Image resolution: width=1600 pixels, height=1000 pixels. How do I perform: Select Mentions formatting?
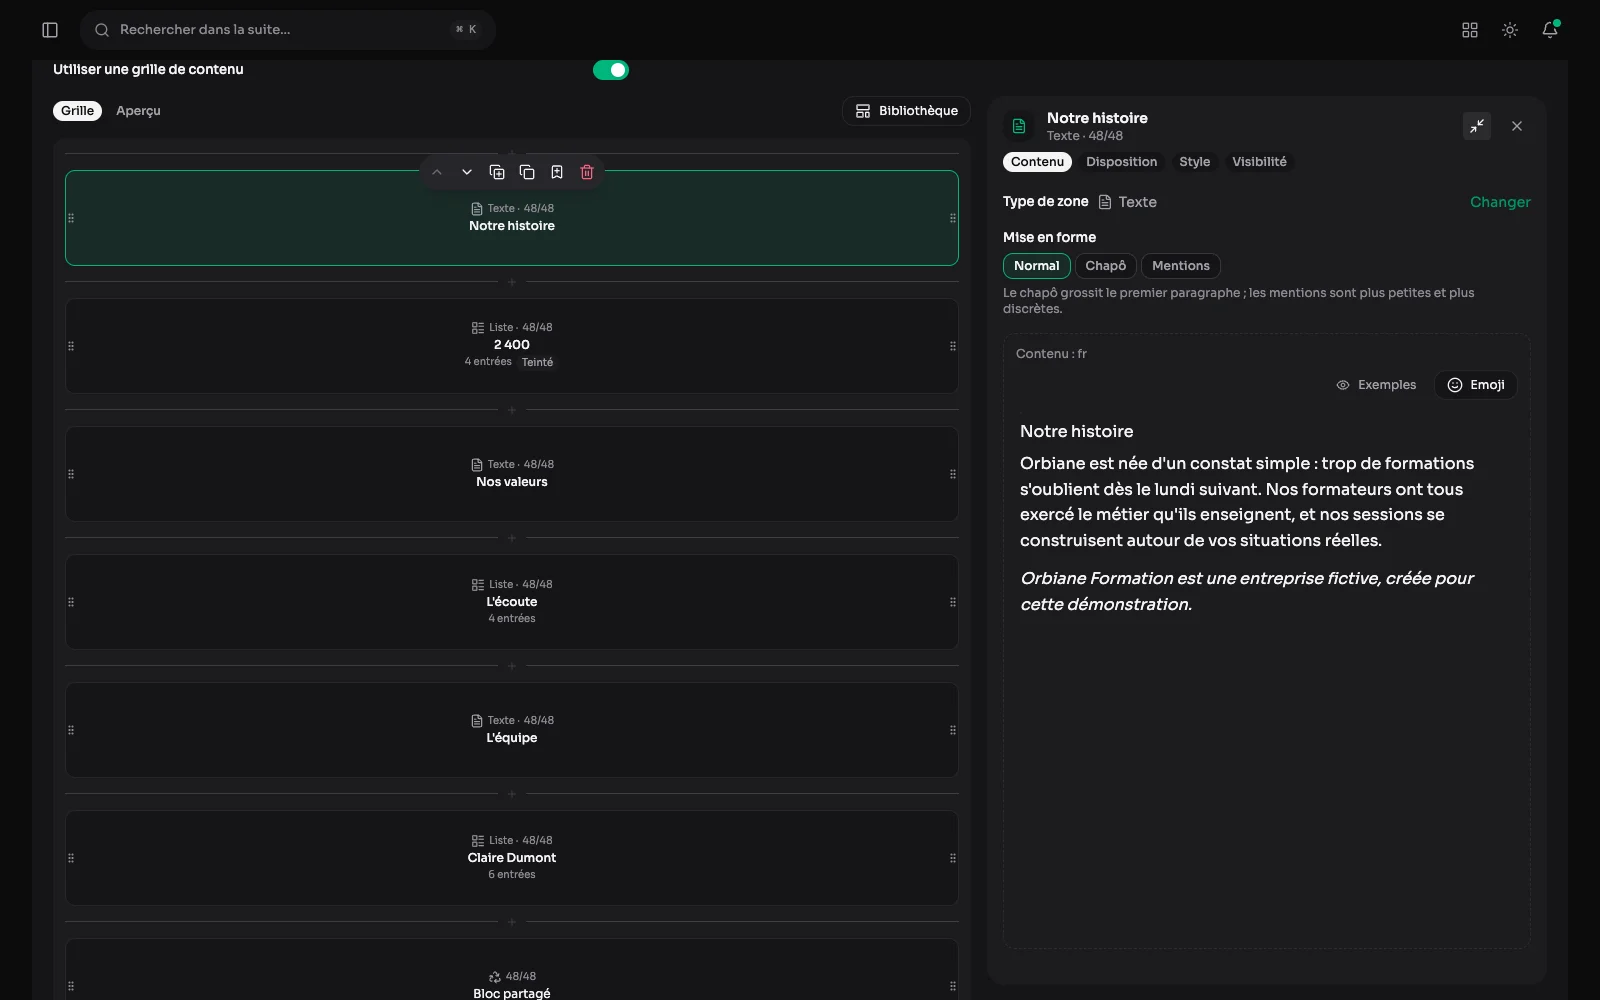[x=1180, y=266]
